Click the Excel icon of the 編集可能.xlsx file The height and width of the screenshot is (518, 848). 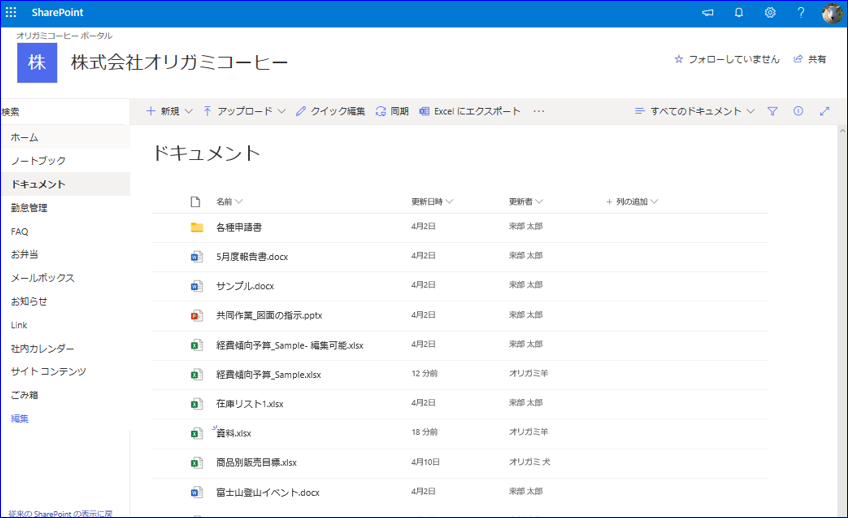click(x=197, y=345)
